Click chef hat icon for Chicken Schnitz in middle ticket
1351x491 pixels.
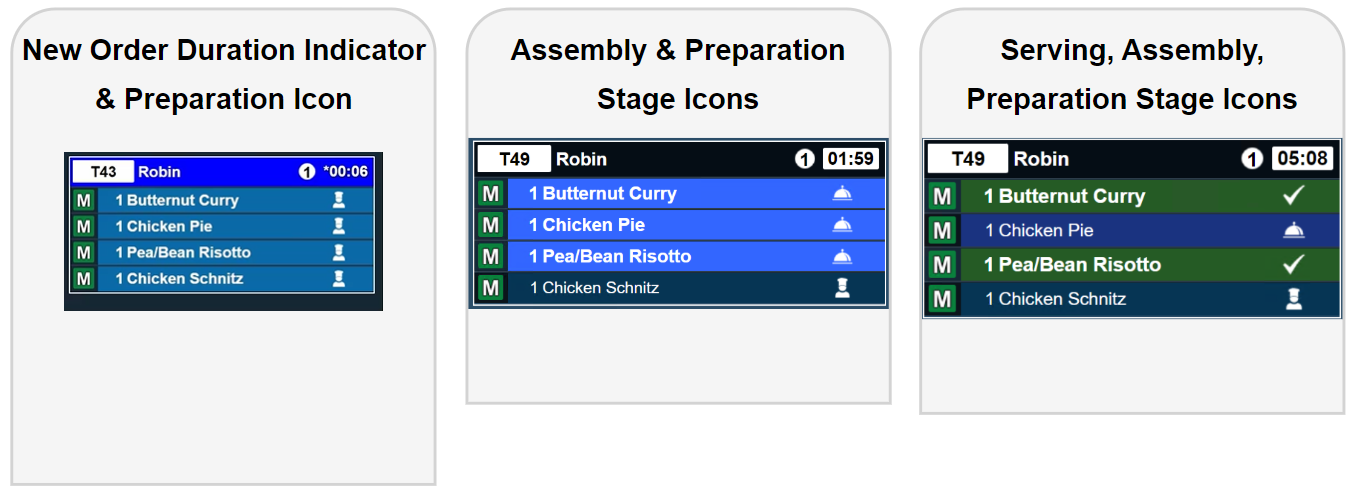click(x=842, y=288)
